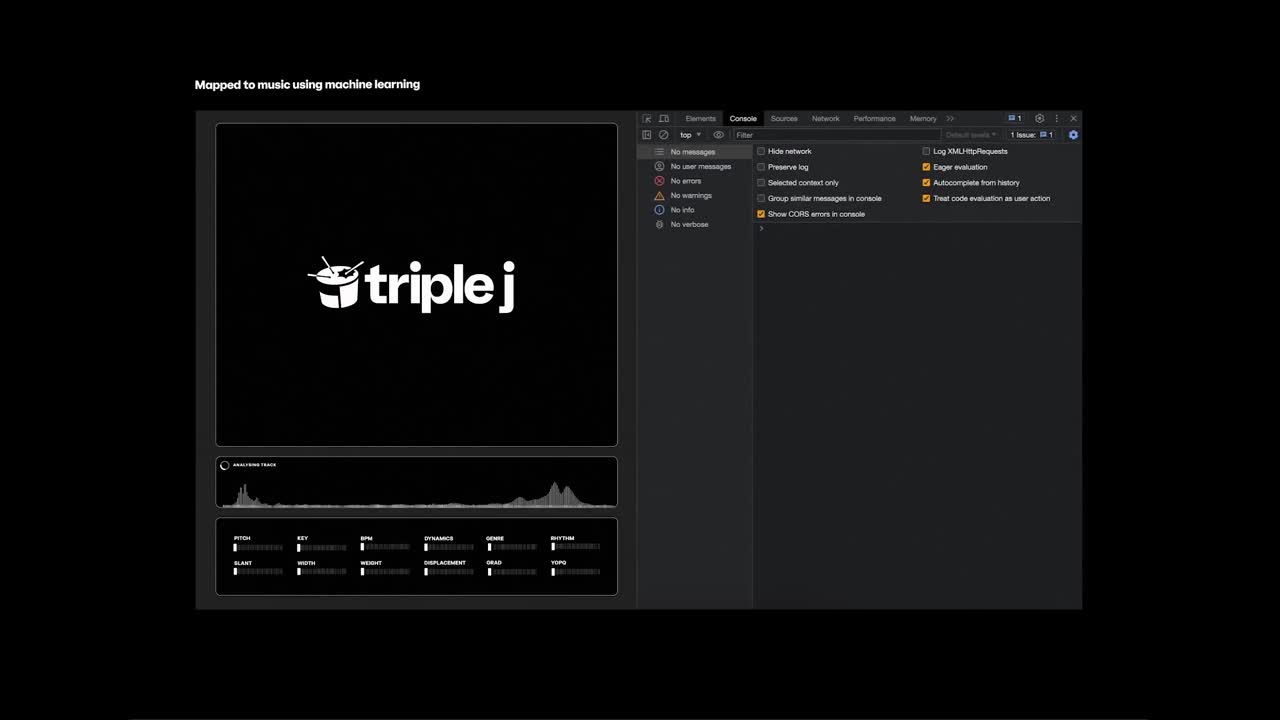Click the triple j drum logo
The width and height of the screenshot is (1280, 720).
click(336, 283)
